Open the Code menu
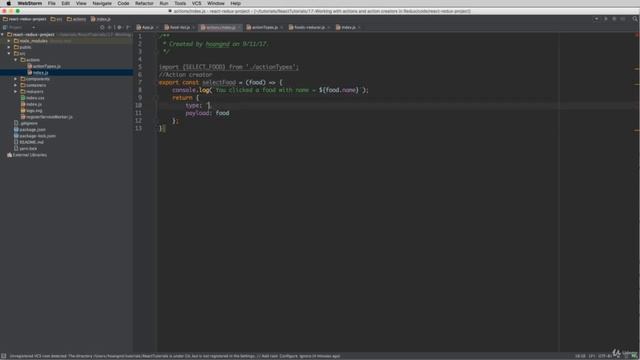The height and width of the screenshot is (360, 640). 123,3
